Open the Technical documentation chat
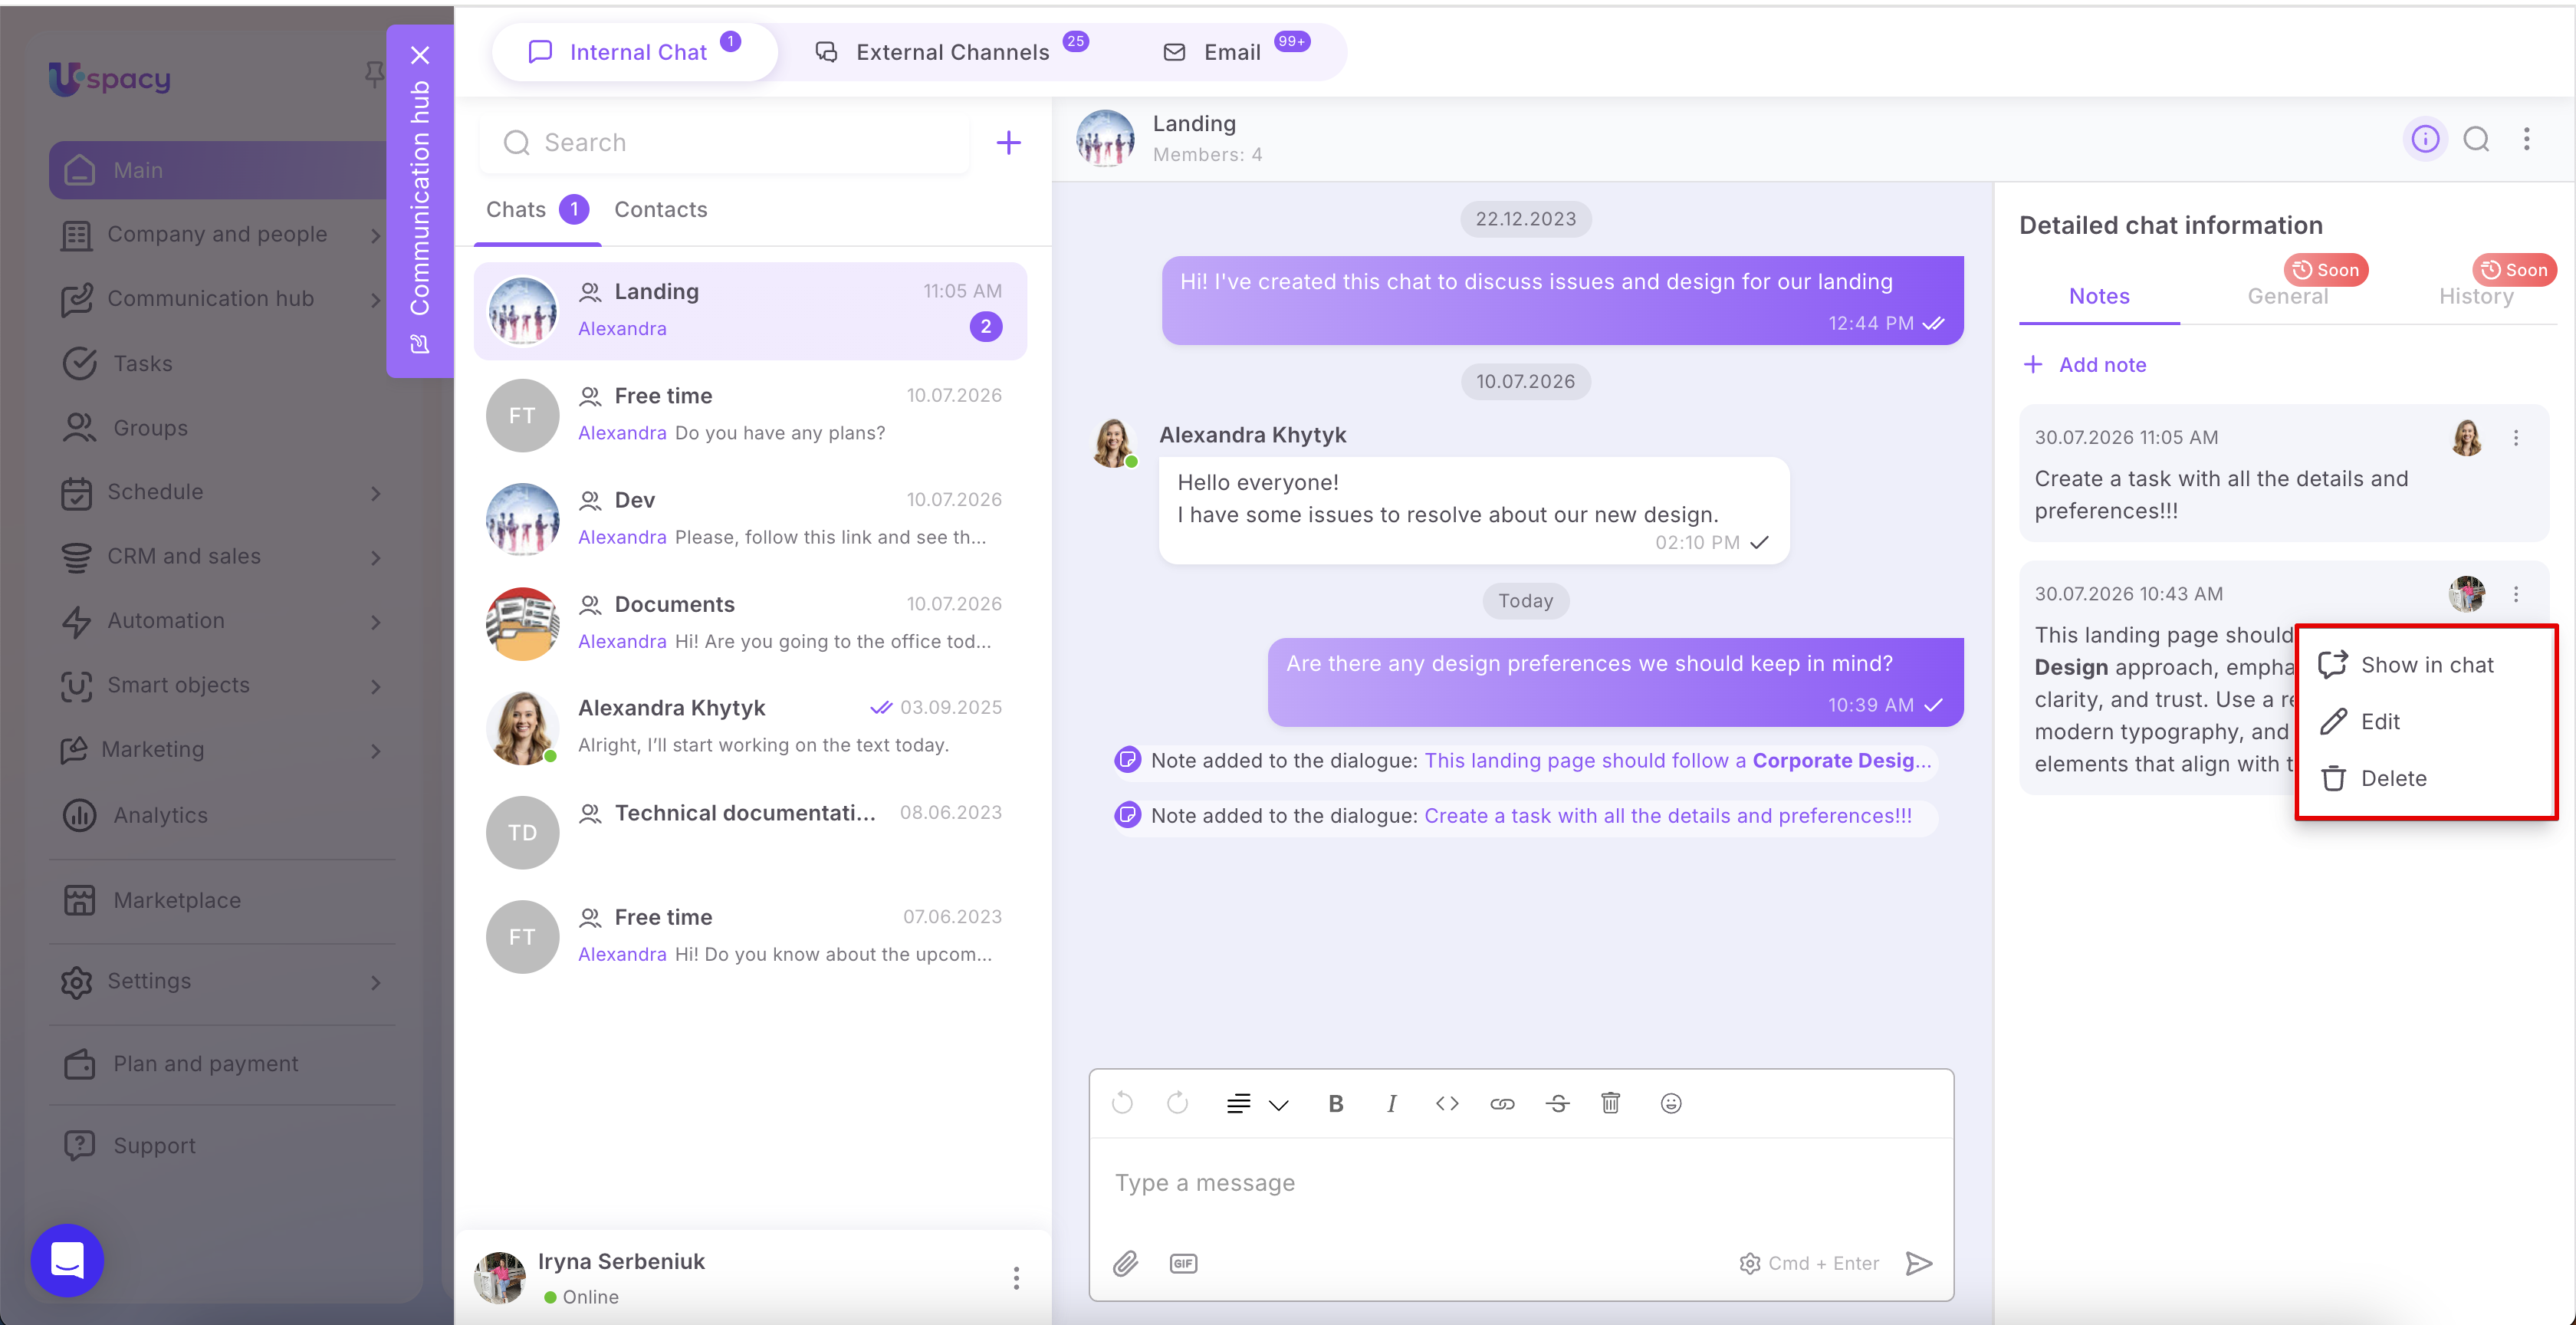This screenshot has width=2576, height=1325. click(750, 832)
